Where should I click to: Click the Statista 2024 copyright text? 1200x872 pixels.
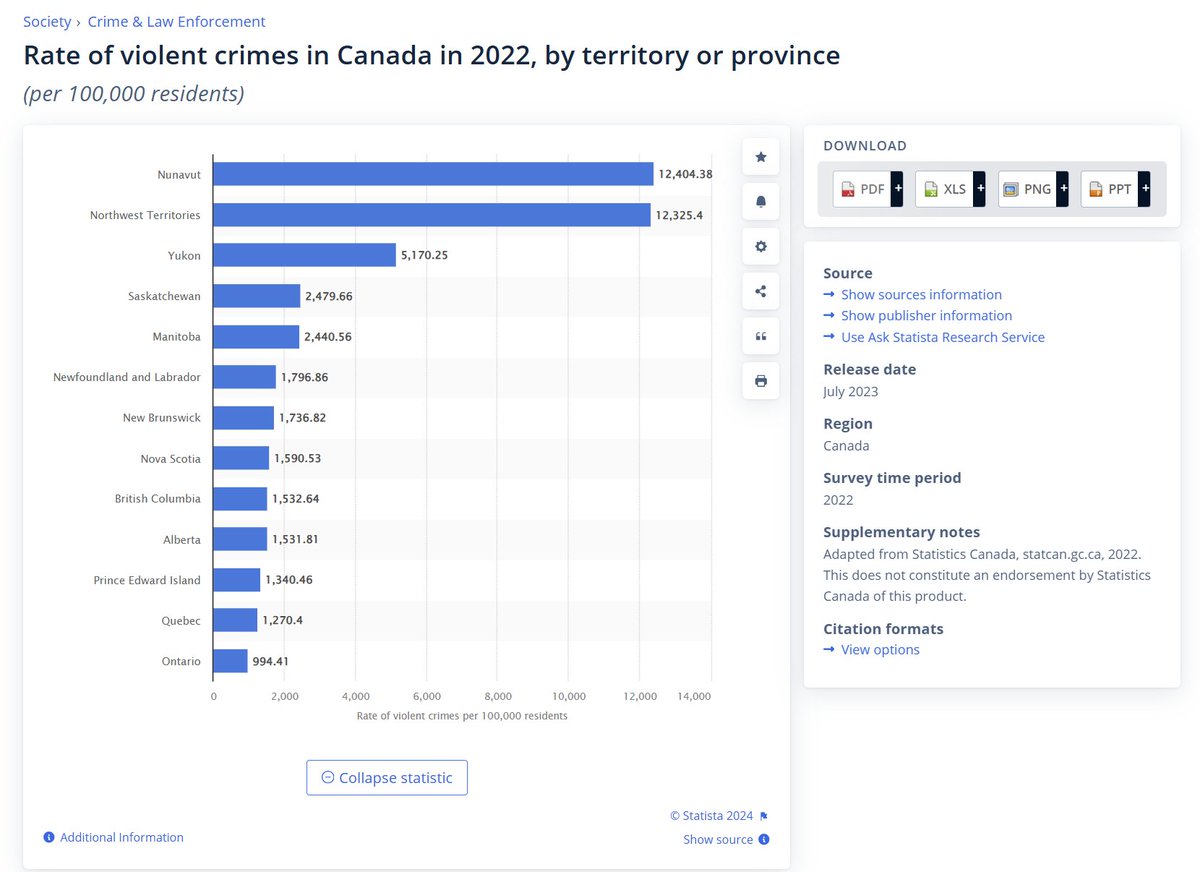point(712,816)
